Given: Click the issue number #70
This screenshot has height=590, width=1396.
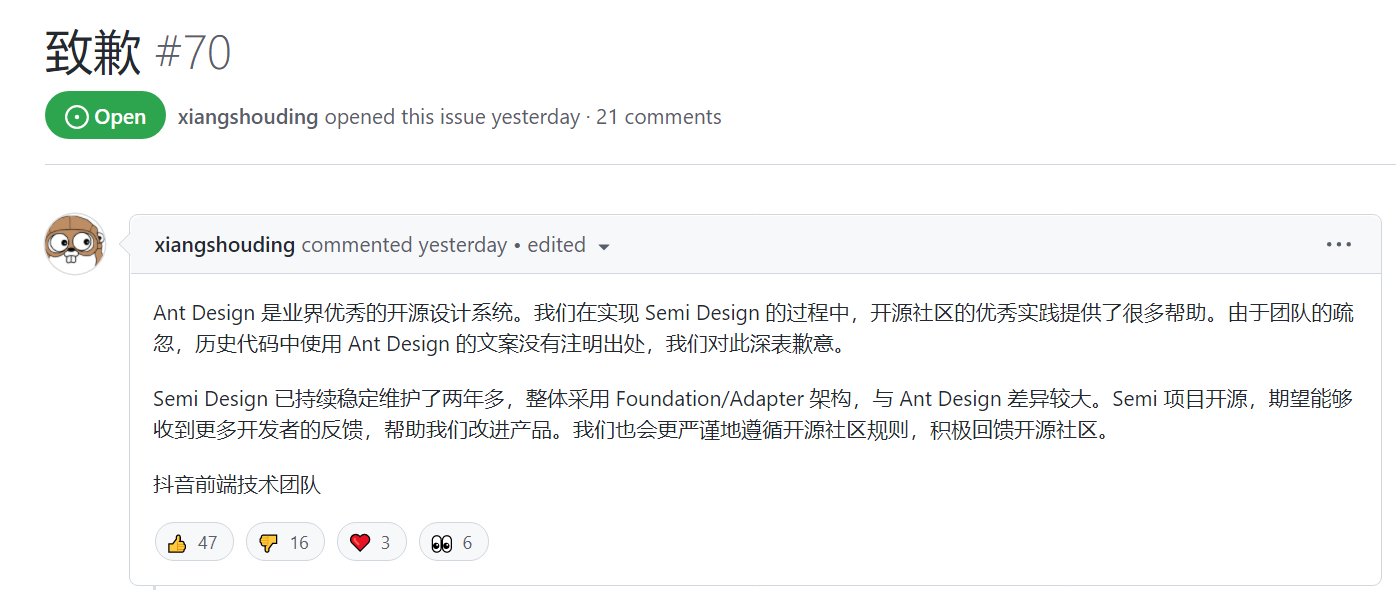Looking at the screenshot, I should (193, 53).
